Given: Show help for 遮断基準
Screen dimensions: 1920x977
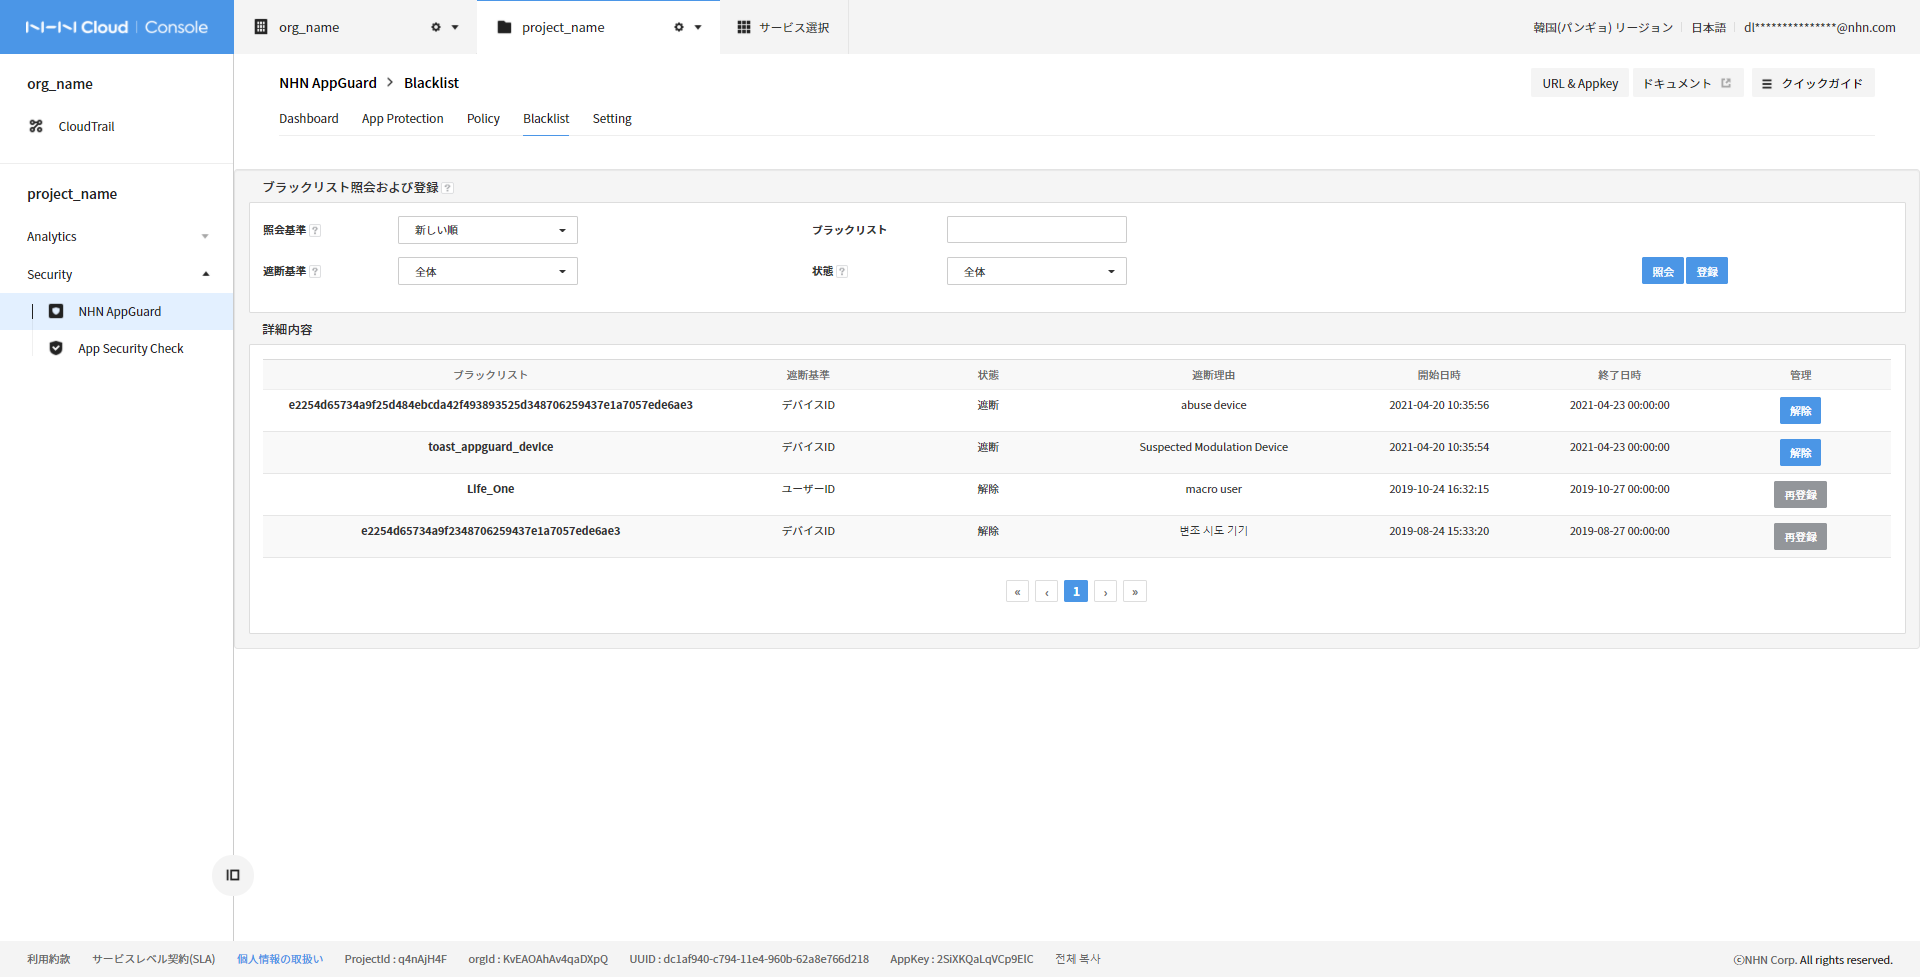Looking at the screenshot, I should 315,271.
